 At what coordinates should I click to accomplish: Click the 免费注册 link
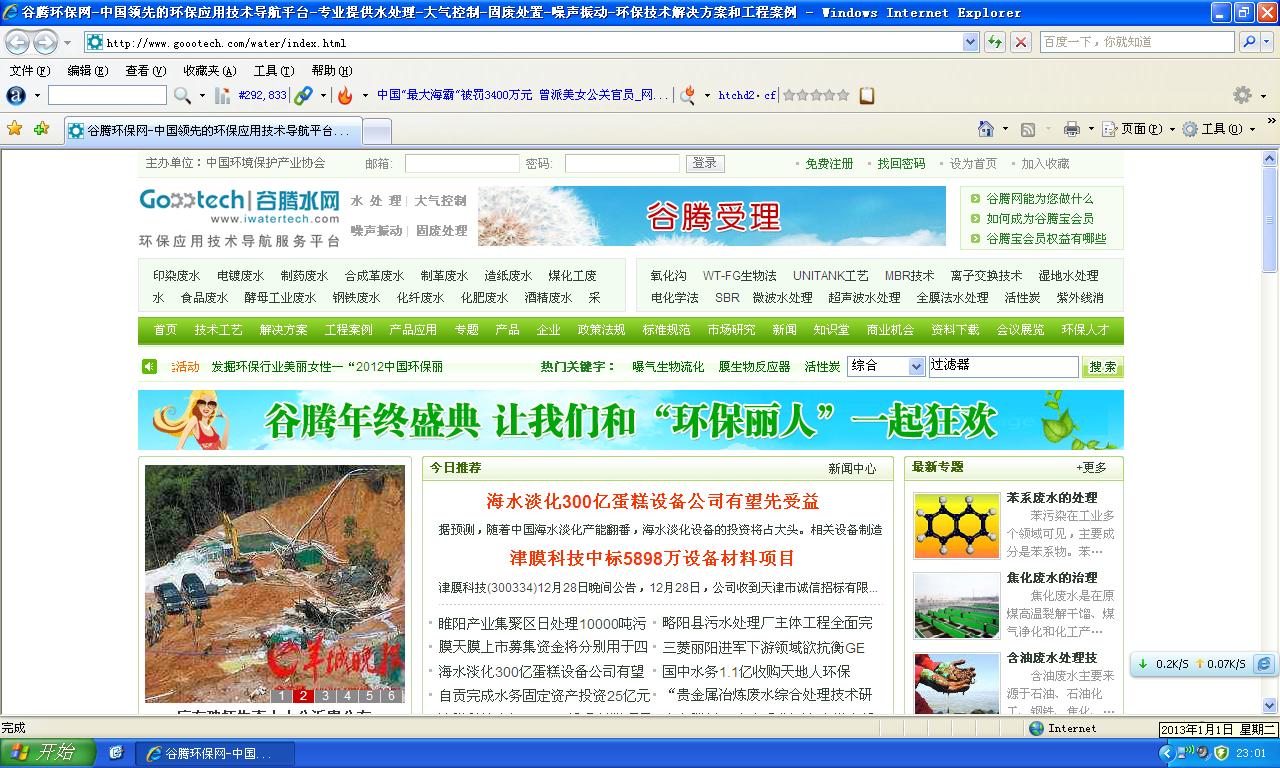pos(829,163)
